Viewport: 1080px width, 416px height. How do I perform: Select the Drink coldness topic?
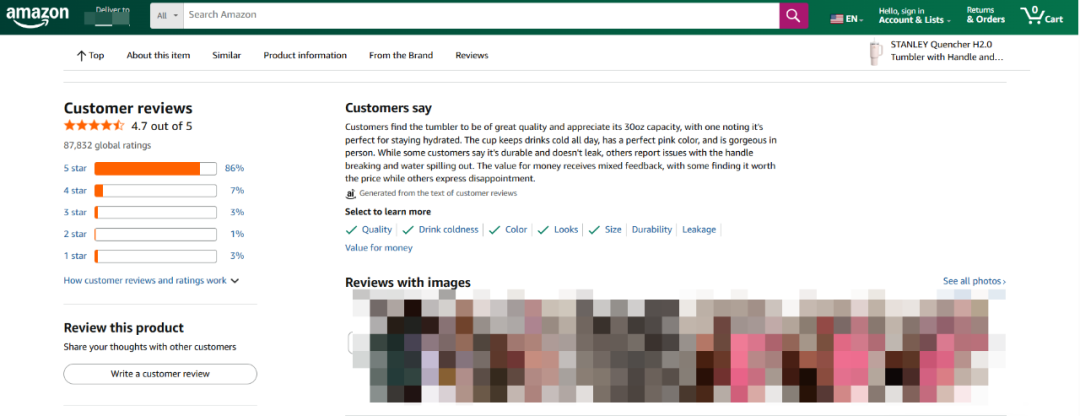(x=440, y=229)
